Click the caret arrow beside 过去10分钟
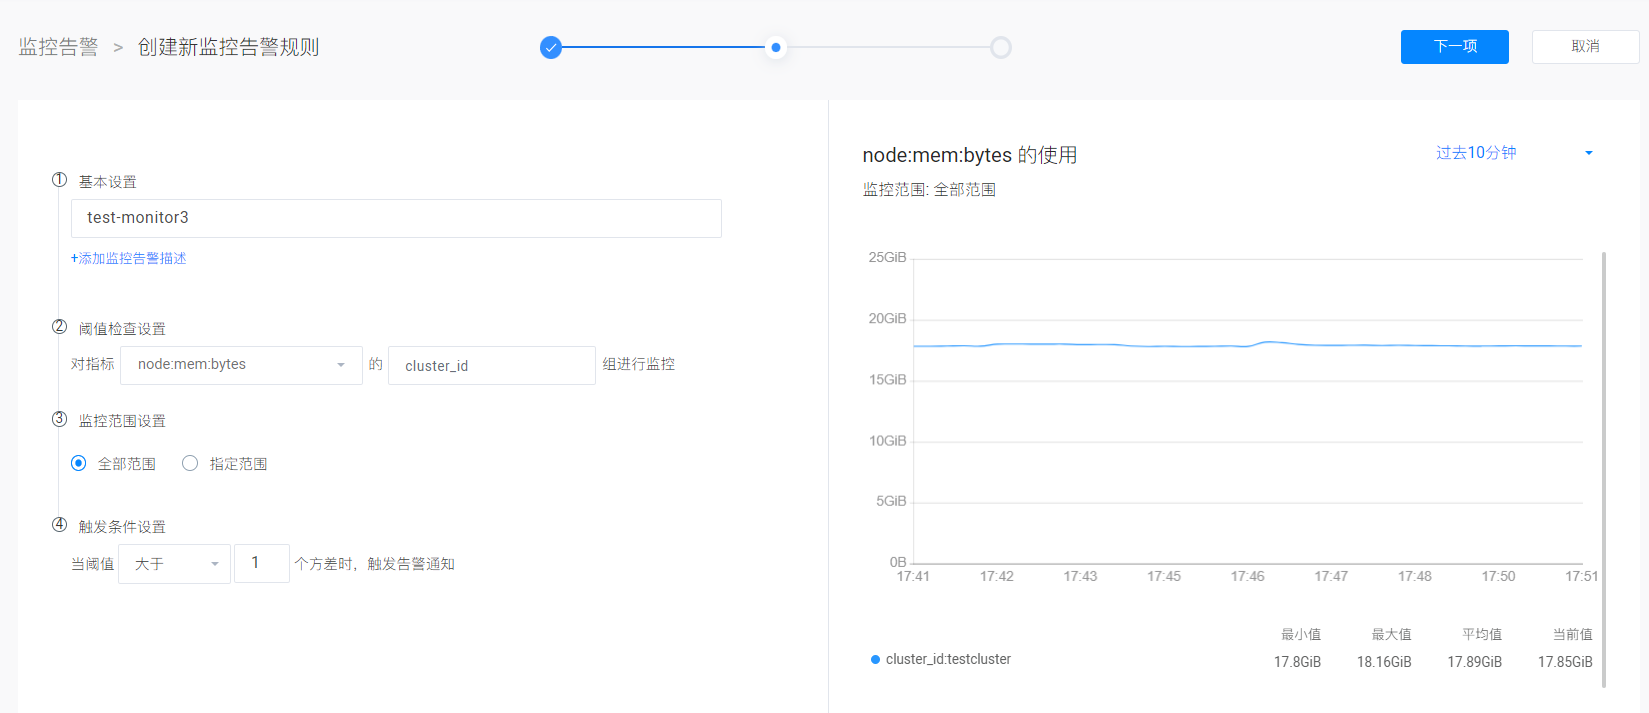The width and height of the screenshot is (1649, 713). pyautogui.click(x=1588, y=153)
